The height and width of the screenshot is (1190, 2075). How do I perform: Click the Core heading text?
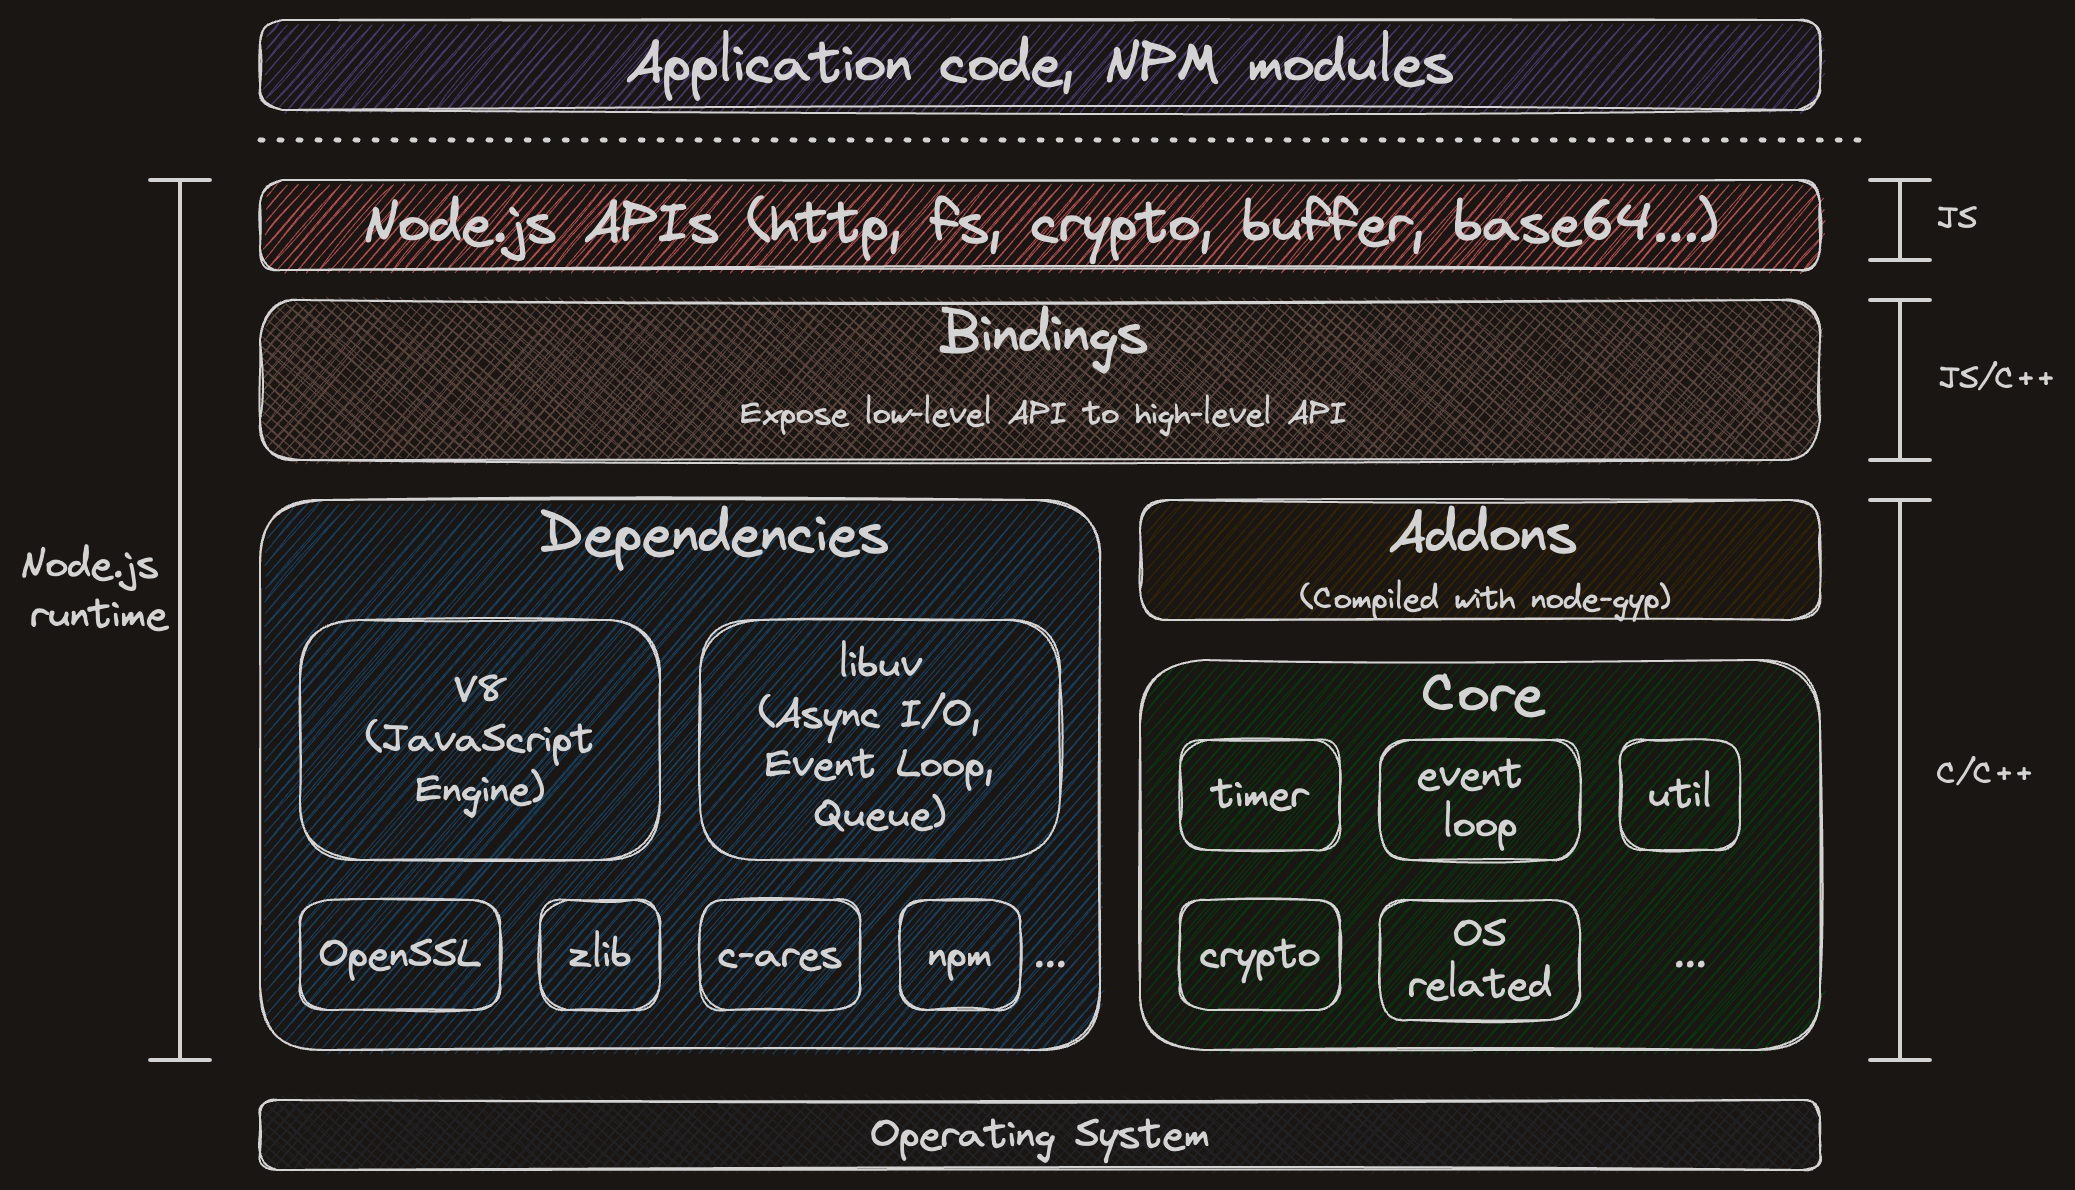(x=1482, y=695)
